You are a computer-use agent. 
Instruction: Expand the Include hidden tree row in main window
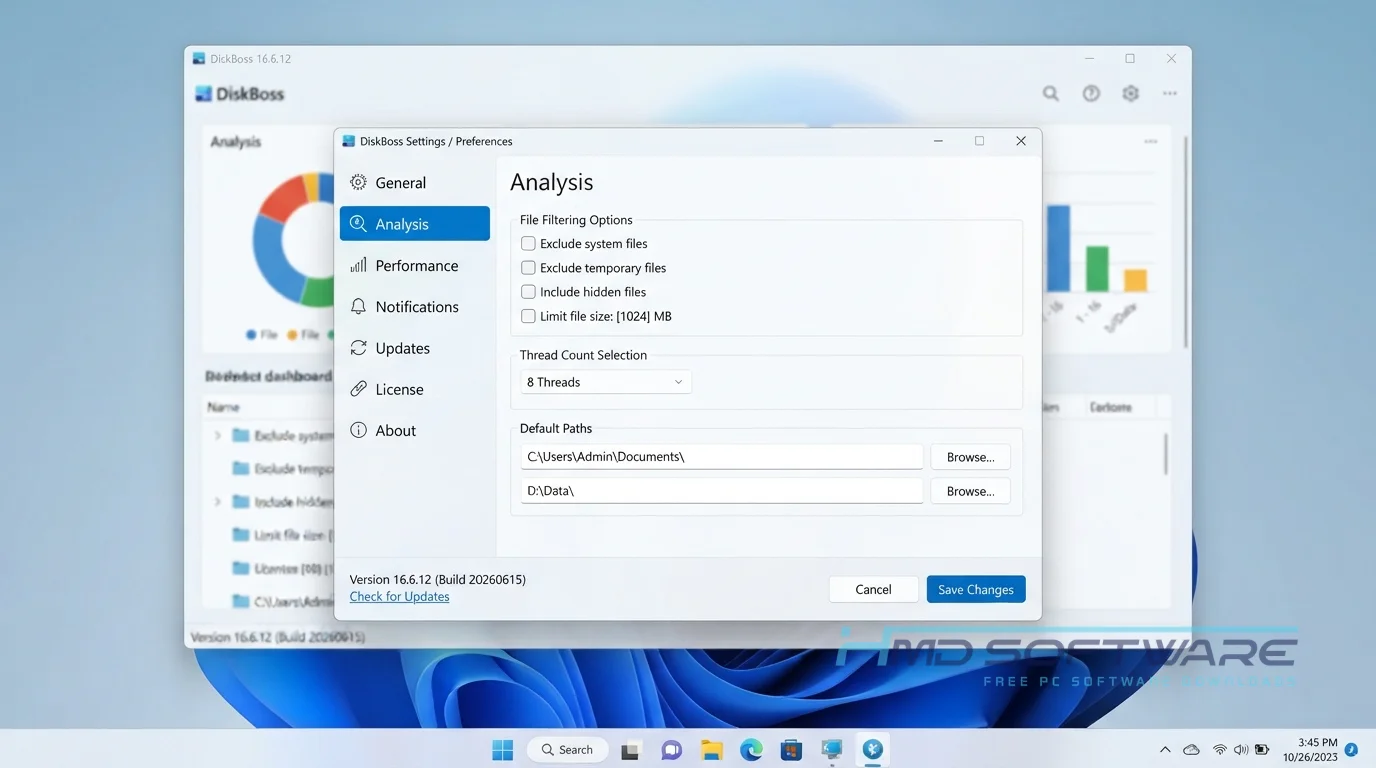[217, 502]
